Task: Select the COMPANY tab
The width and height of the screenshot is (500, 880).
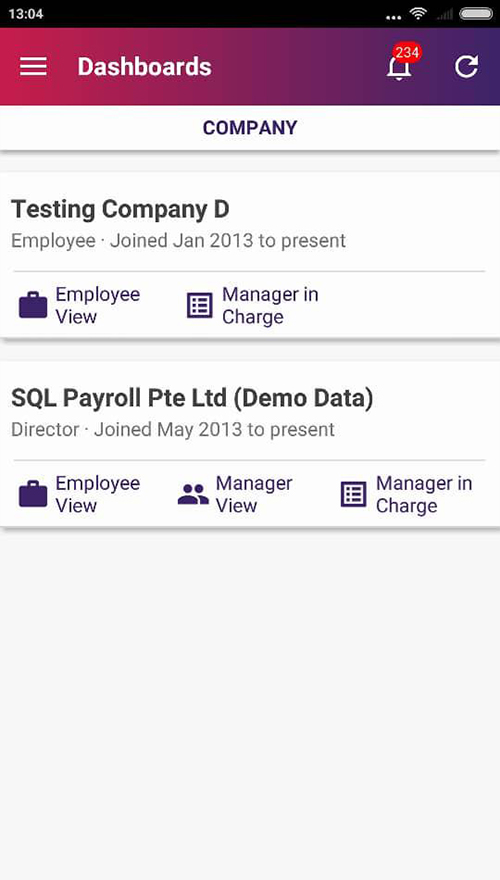Action: click(250, 127)
